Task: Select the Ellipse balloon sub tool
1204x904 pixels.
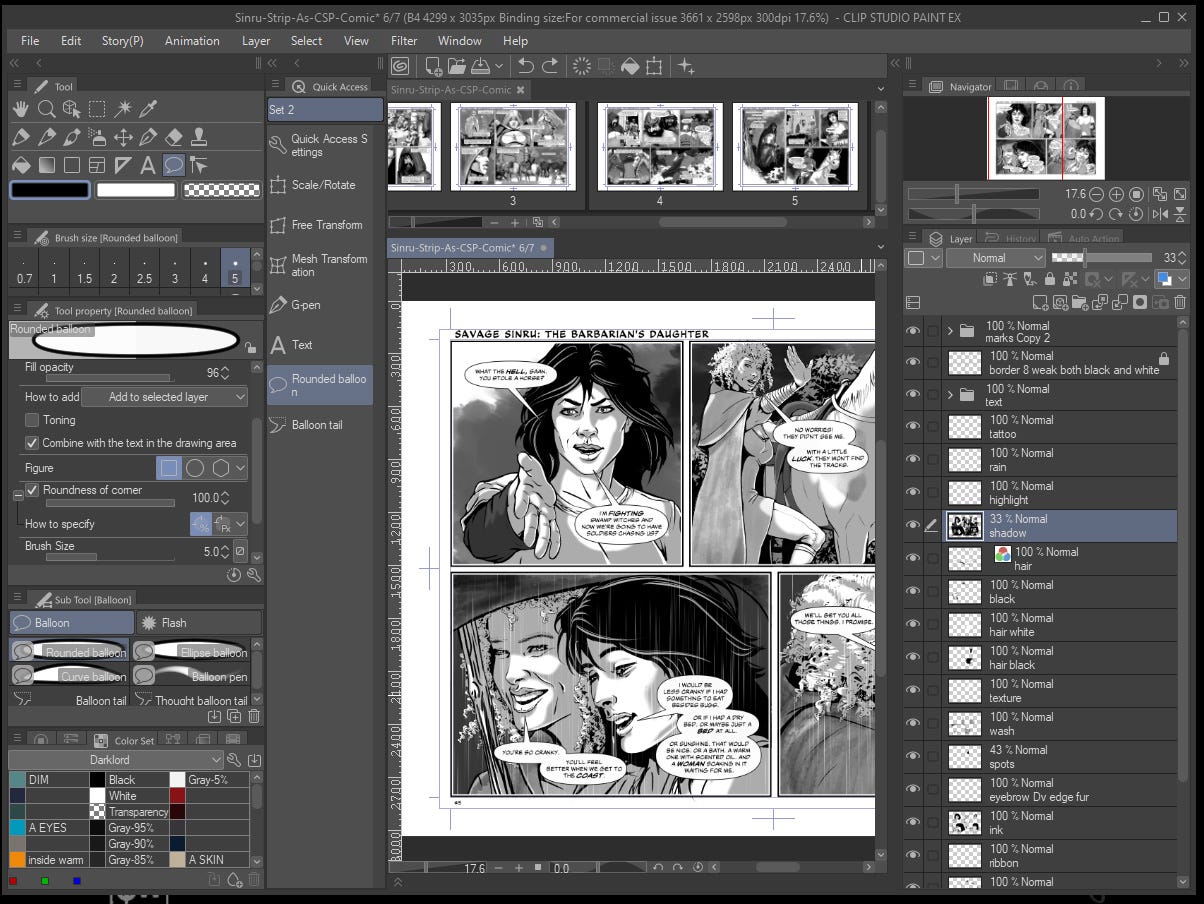Action: (197, 652)
